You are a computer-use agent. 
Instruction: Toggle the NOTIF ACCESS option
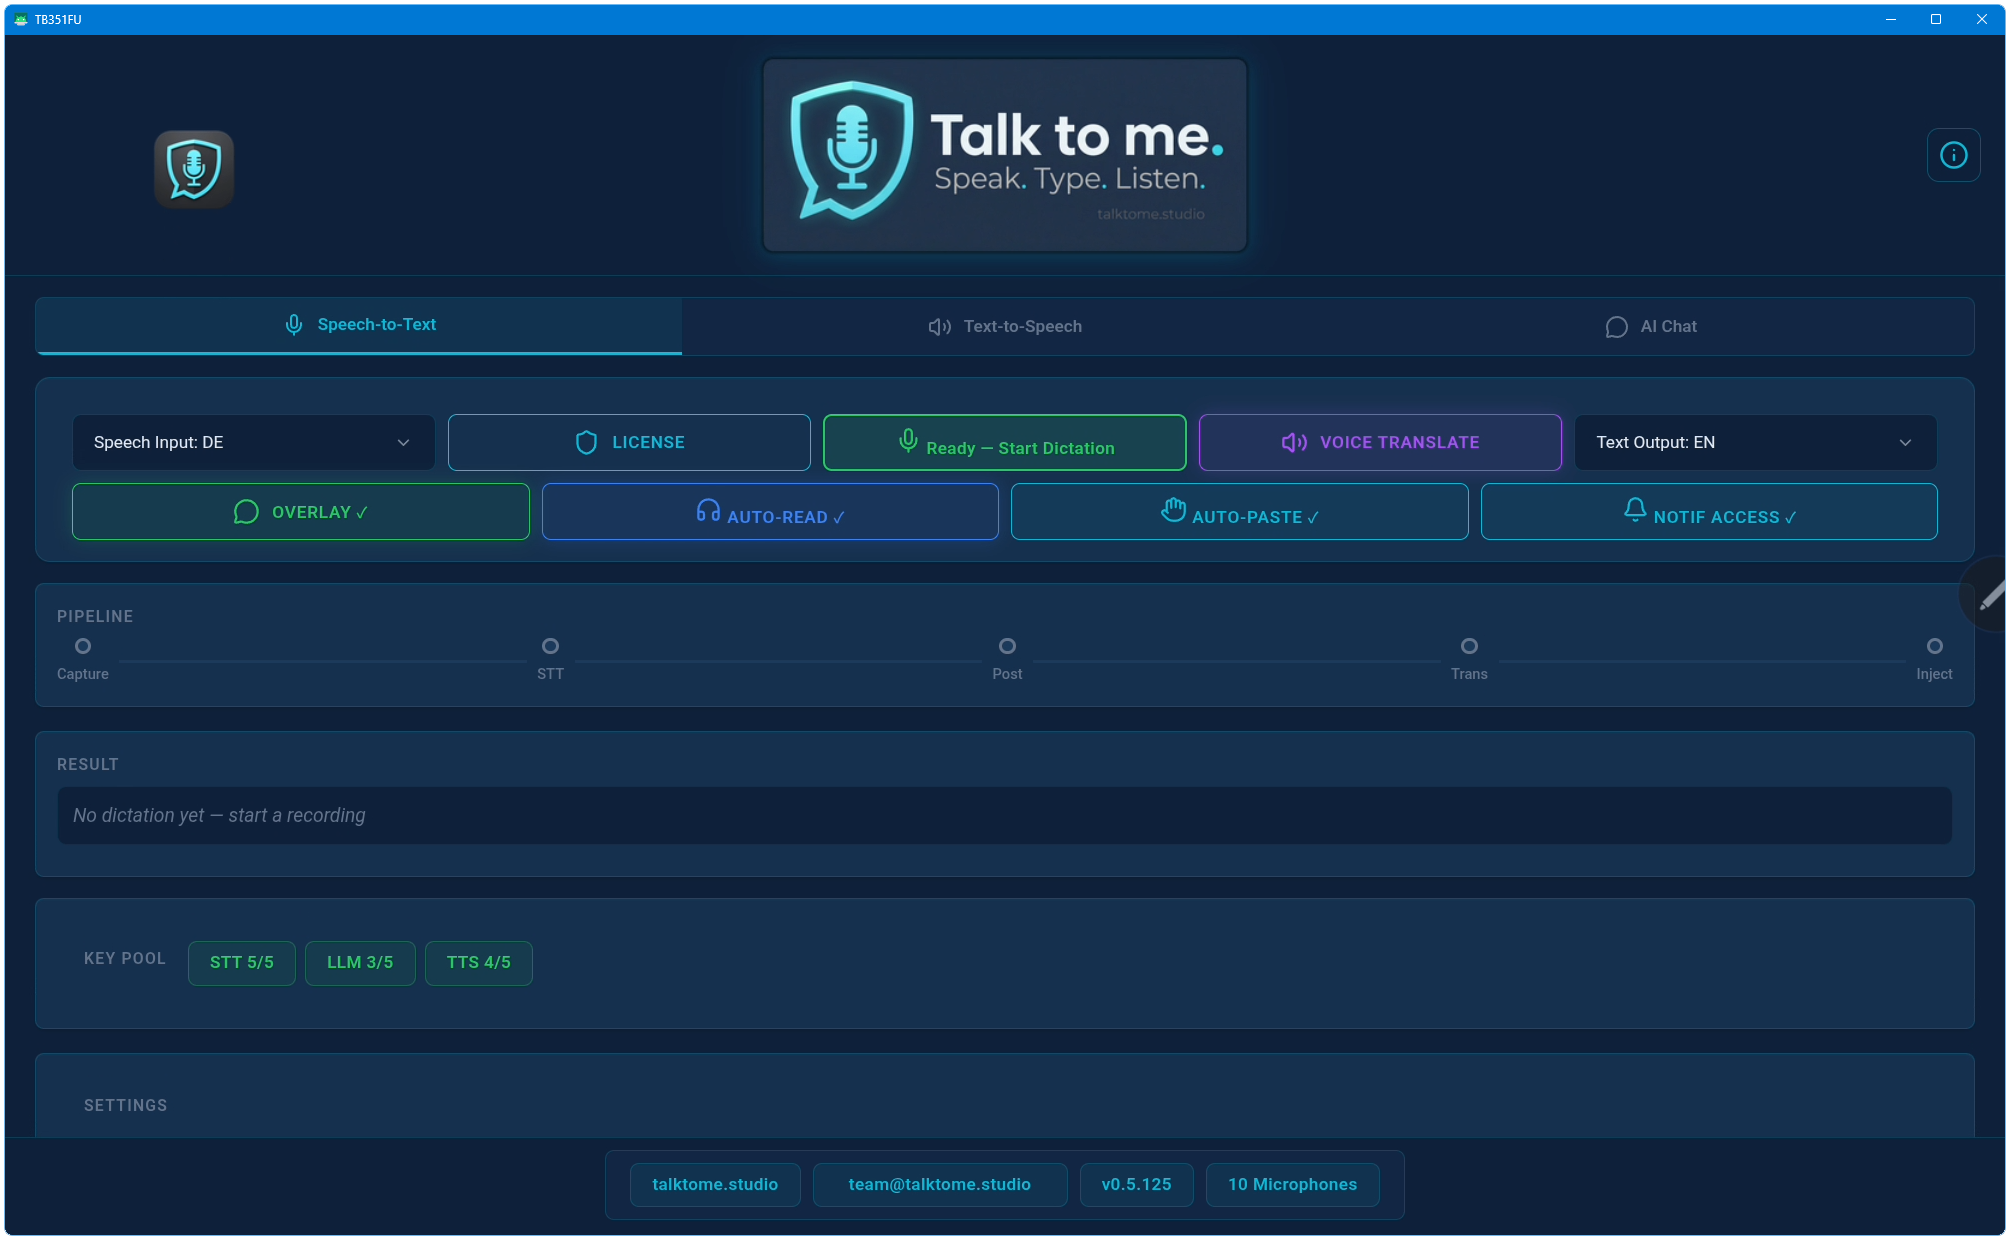1709,512
